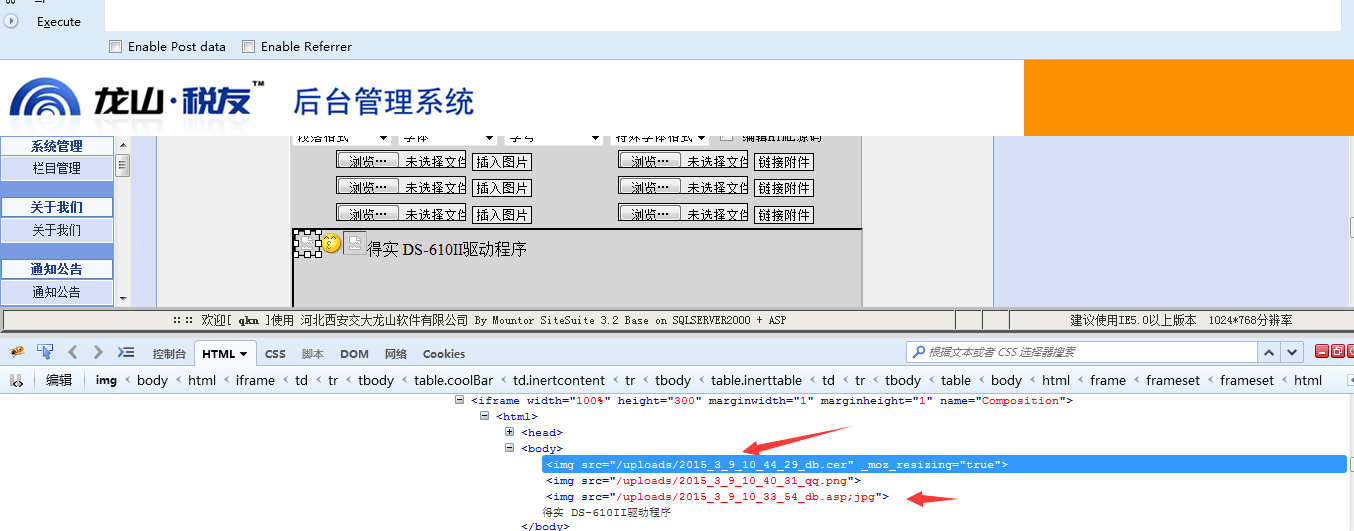Screen dimensions: 1354x531
Task: Click the closing </body> tag line
Action: click(x=545, y=526)
